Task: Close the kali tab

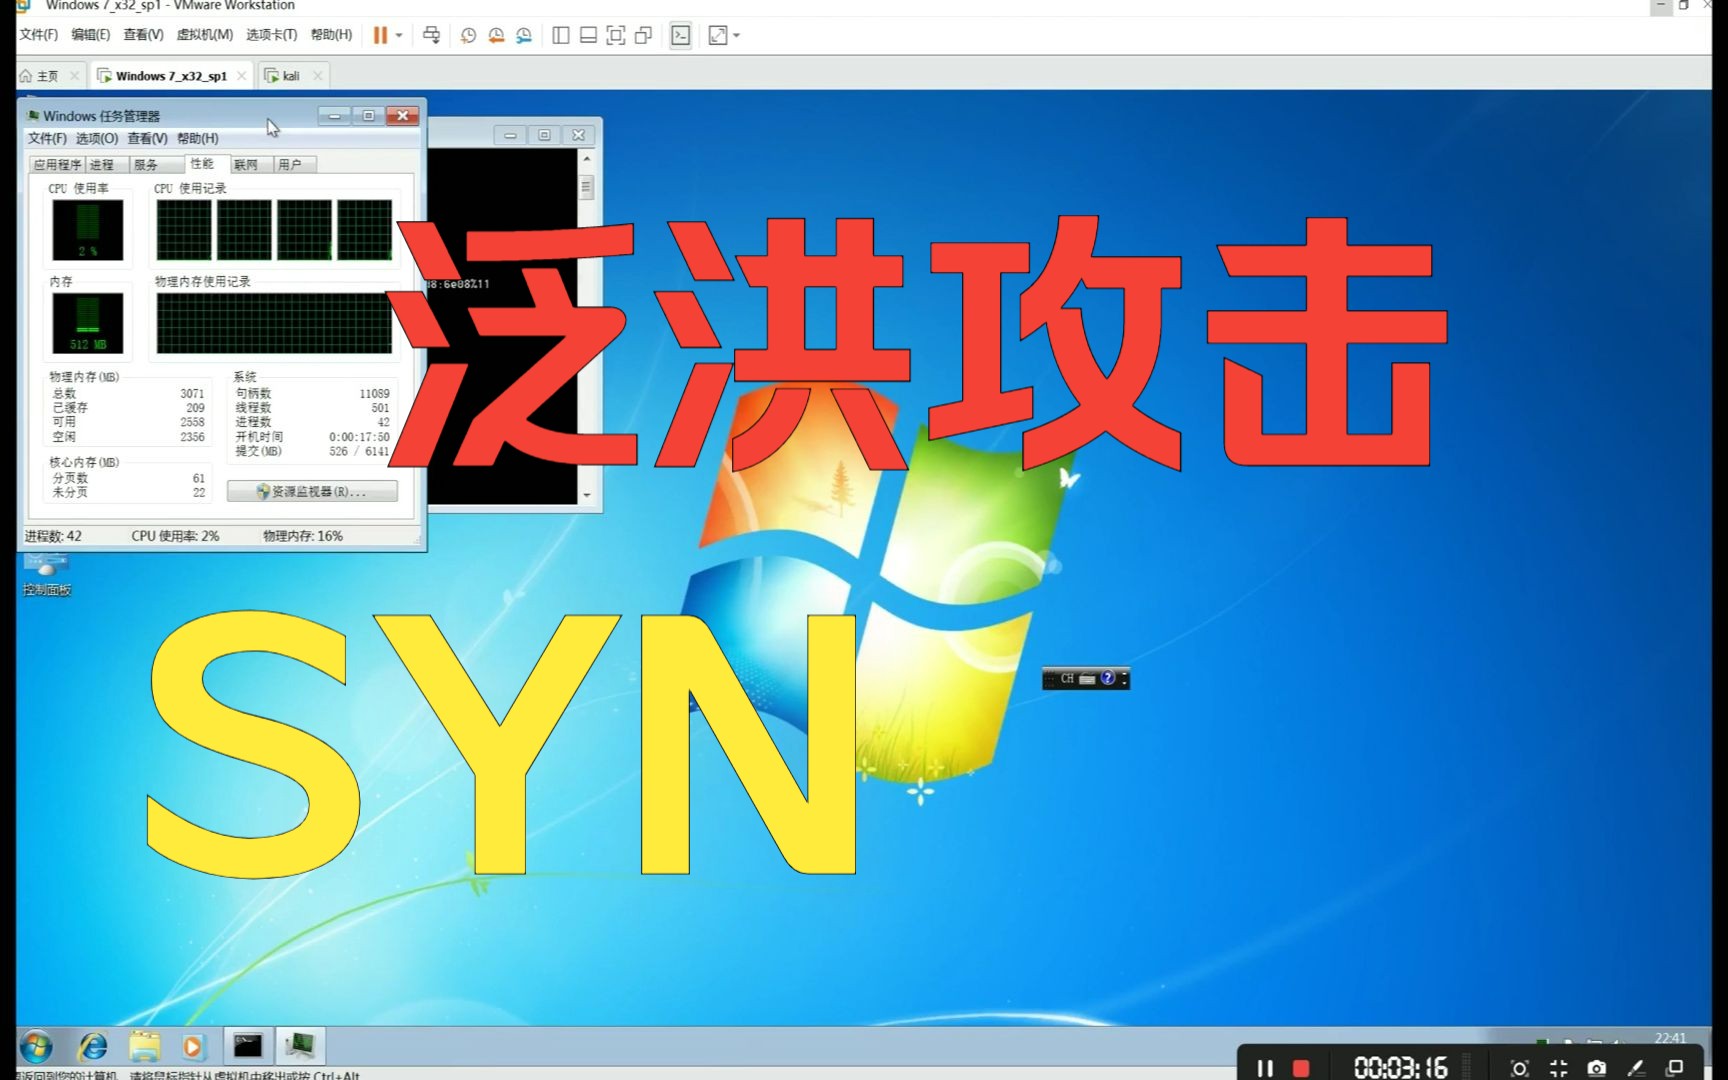Action: coord(318,76)
